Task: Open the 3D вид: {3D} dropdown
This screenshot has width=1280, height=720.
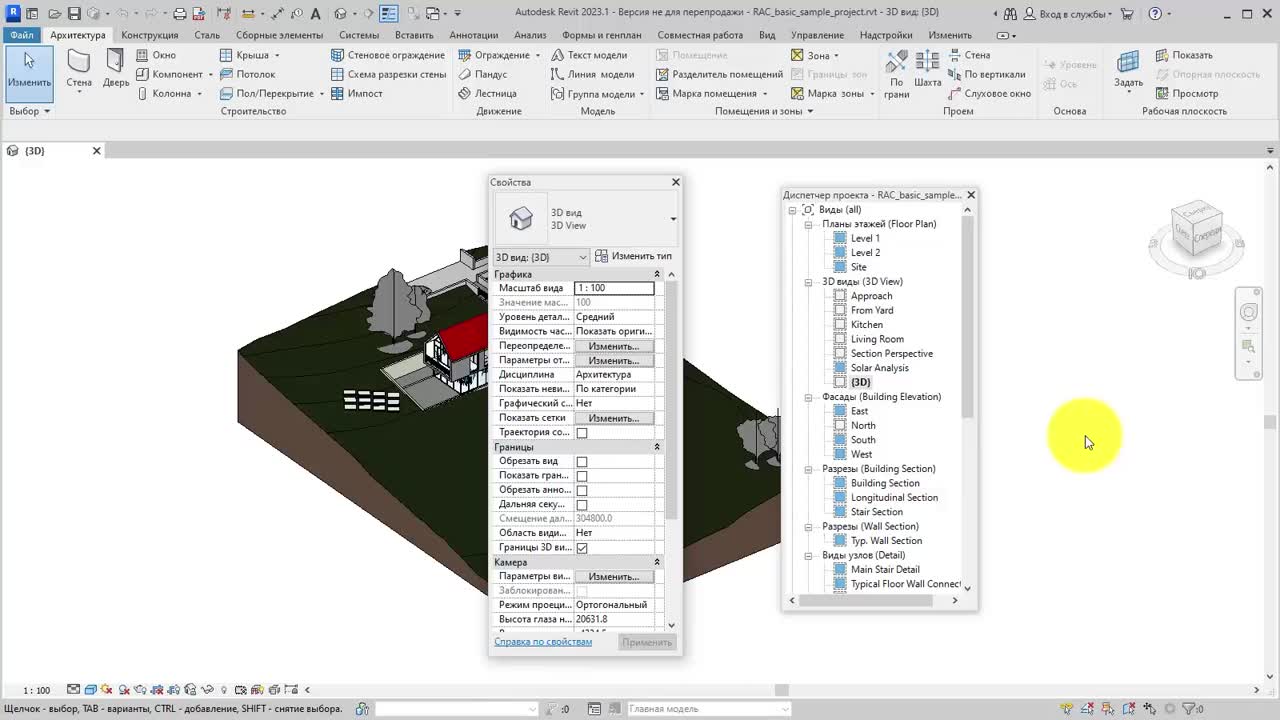Action: 542,257
